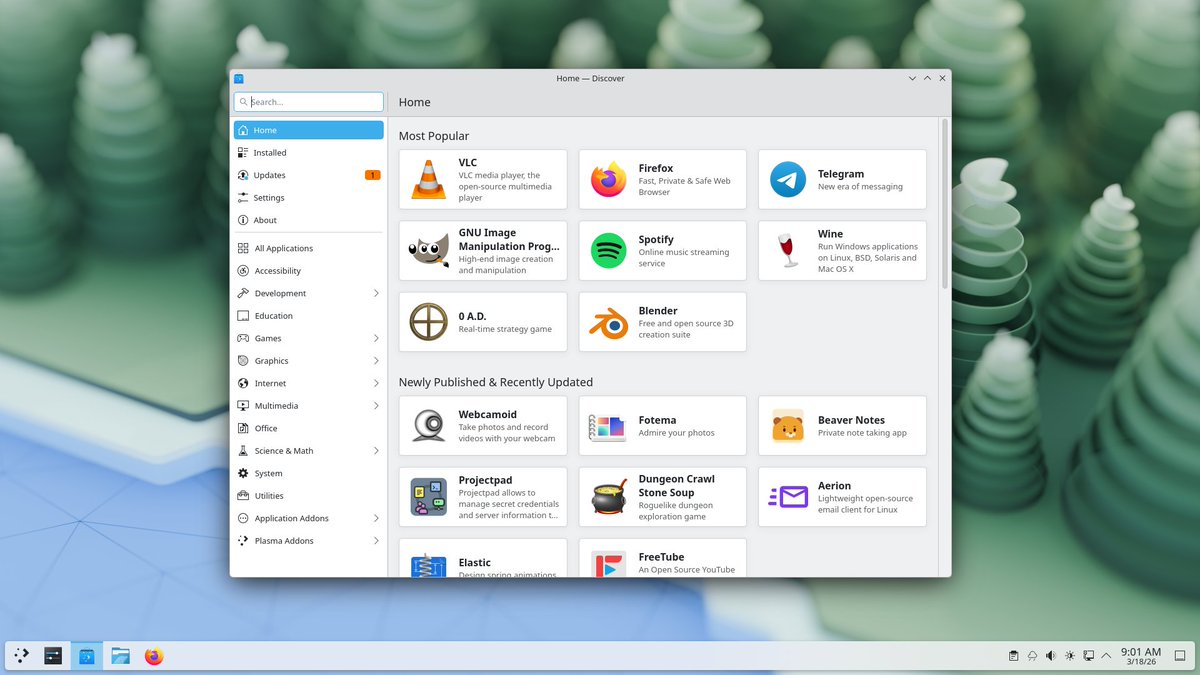
Task: Open the Firefox app card
Action: click(663, 180)
